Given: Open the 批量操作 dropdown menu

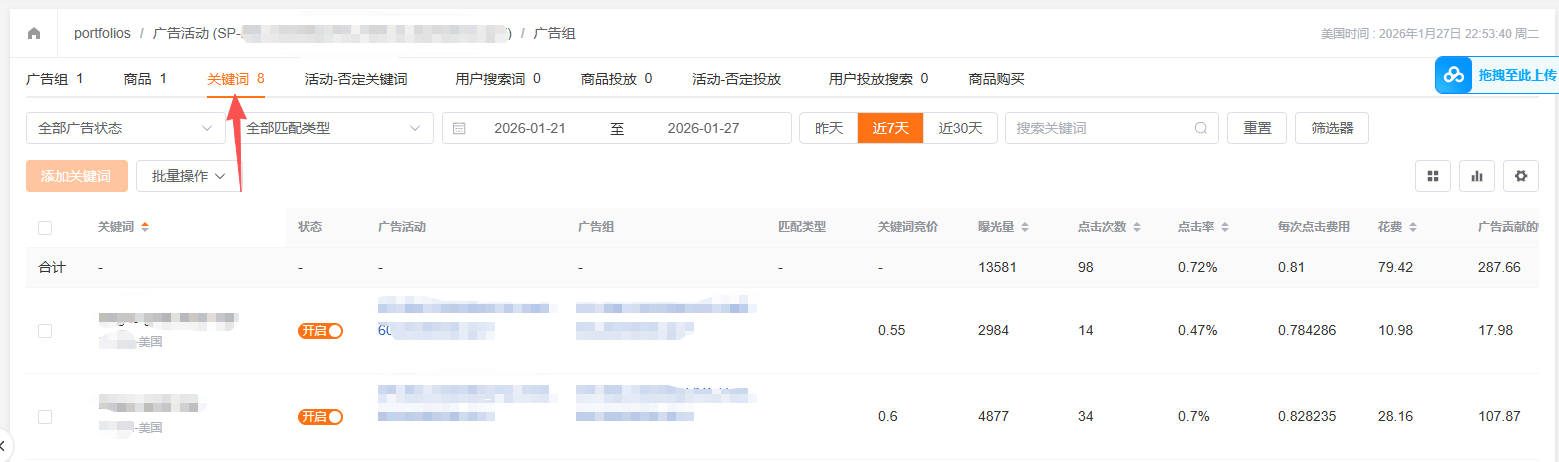Looking at the screenshot, I should pyautogui.click(x=189, y=176).
